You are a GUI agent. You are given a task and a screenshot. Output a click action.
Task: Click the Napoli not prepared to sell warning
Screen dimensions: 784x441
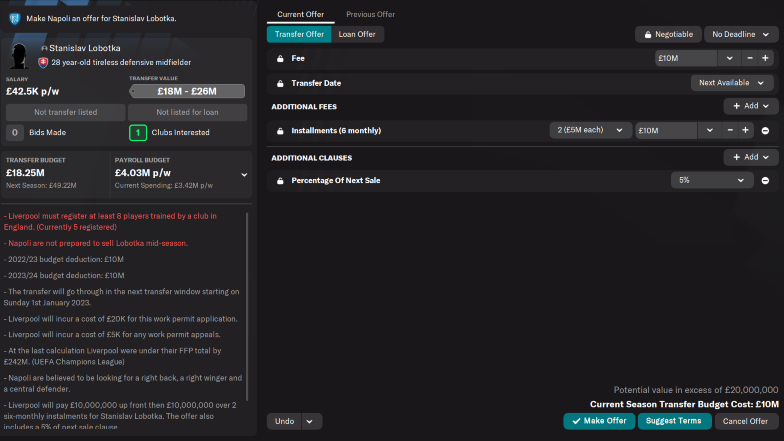(96, 244)
